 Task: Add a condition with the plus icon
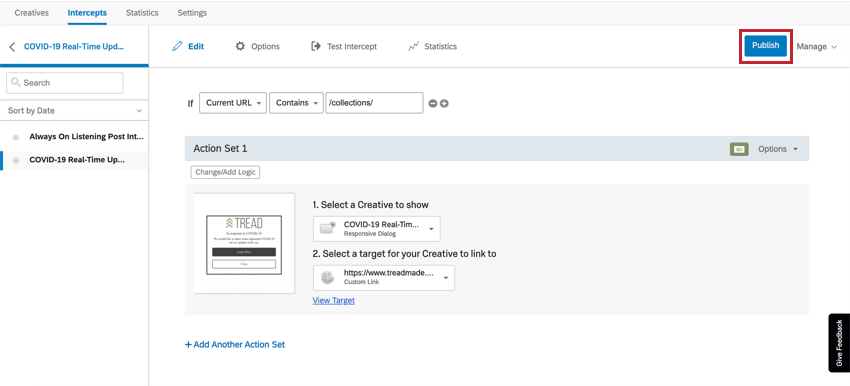(444, 103)
